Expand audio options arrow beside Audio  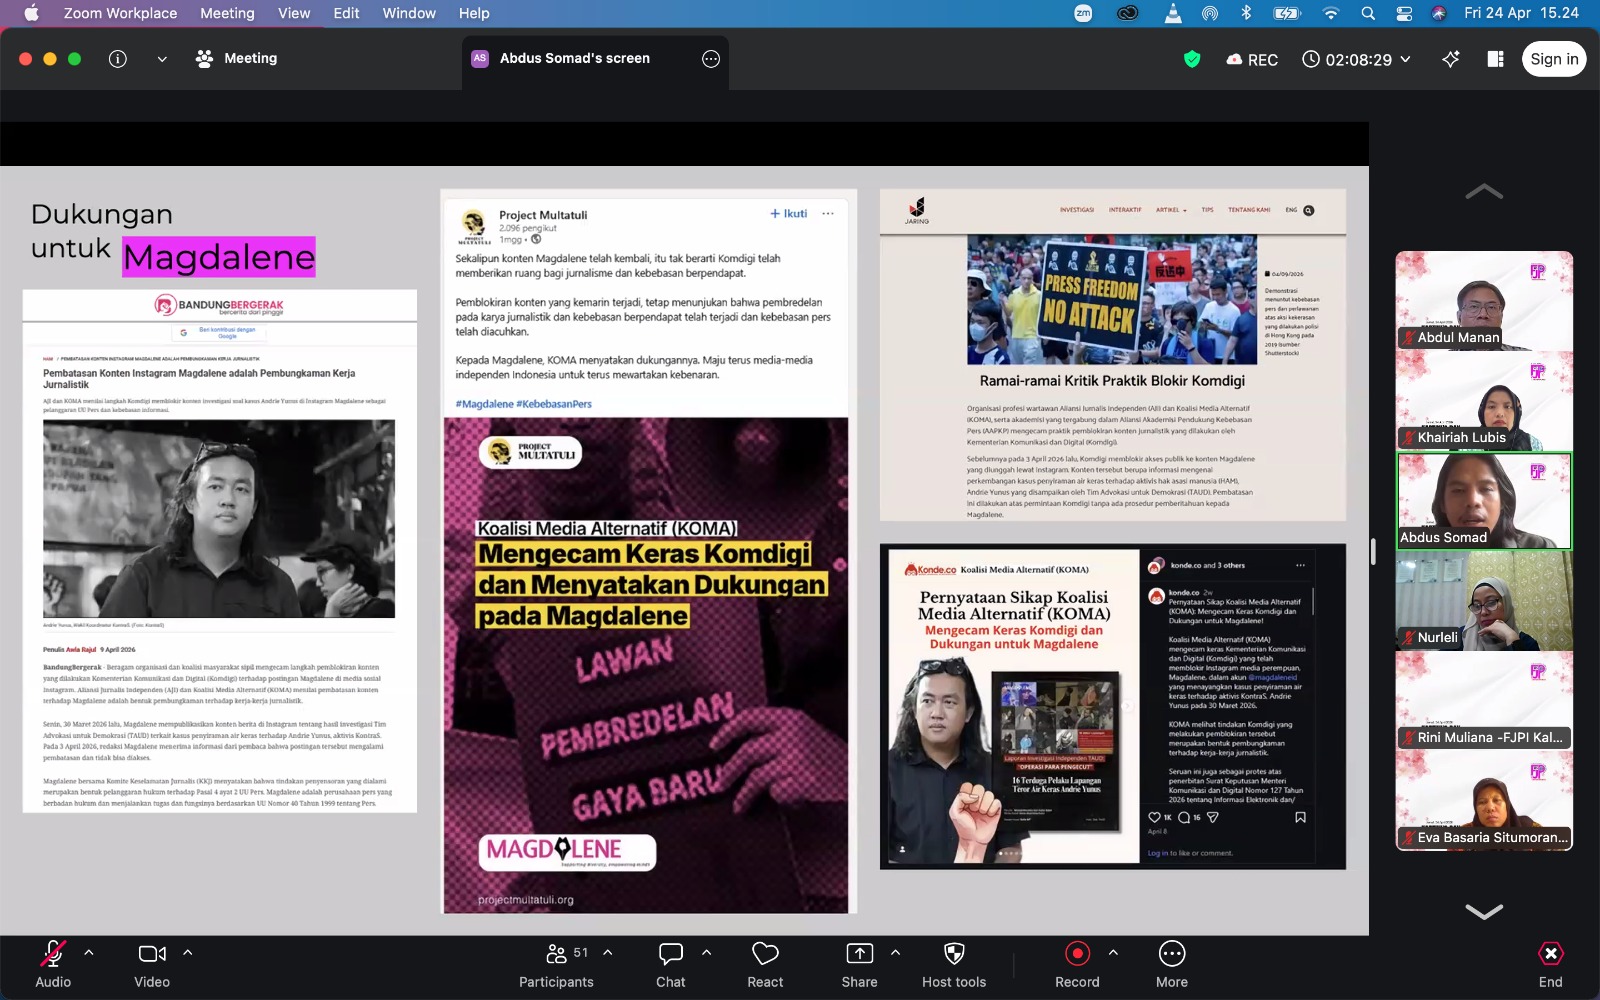coord(89,953)
